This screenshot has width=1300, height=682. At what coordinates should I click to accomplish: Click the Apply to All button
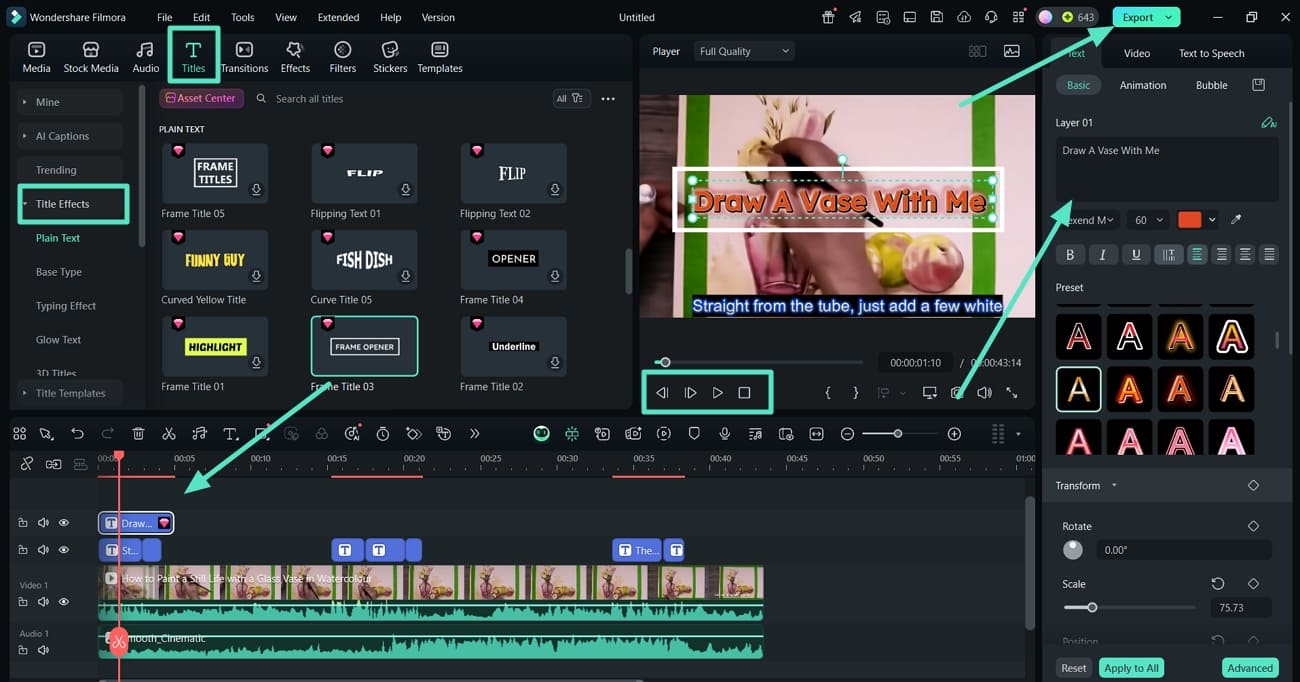click(x=1131, y=668)
